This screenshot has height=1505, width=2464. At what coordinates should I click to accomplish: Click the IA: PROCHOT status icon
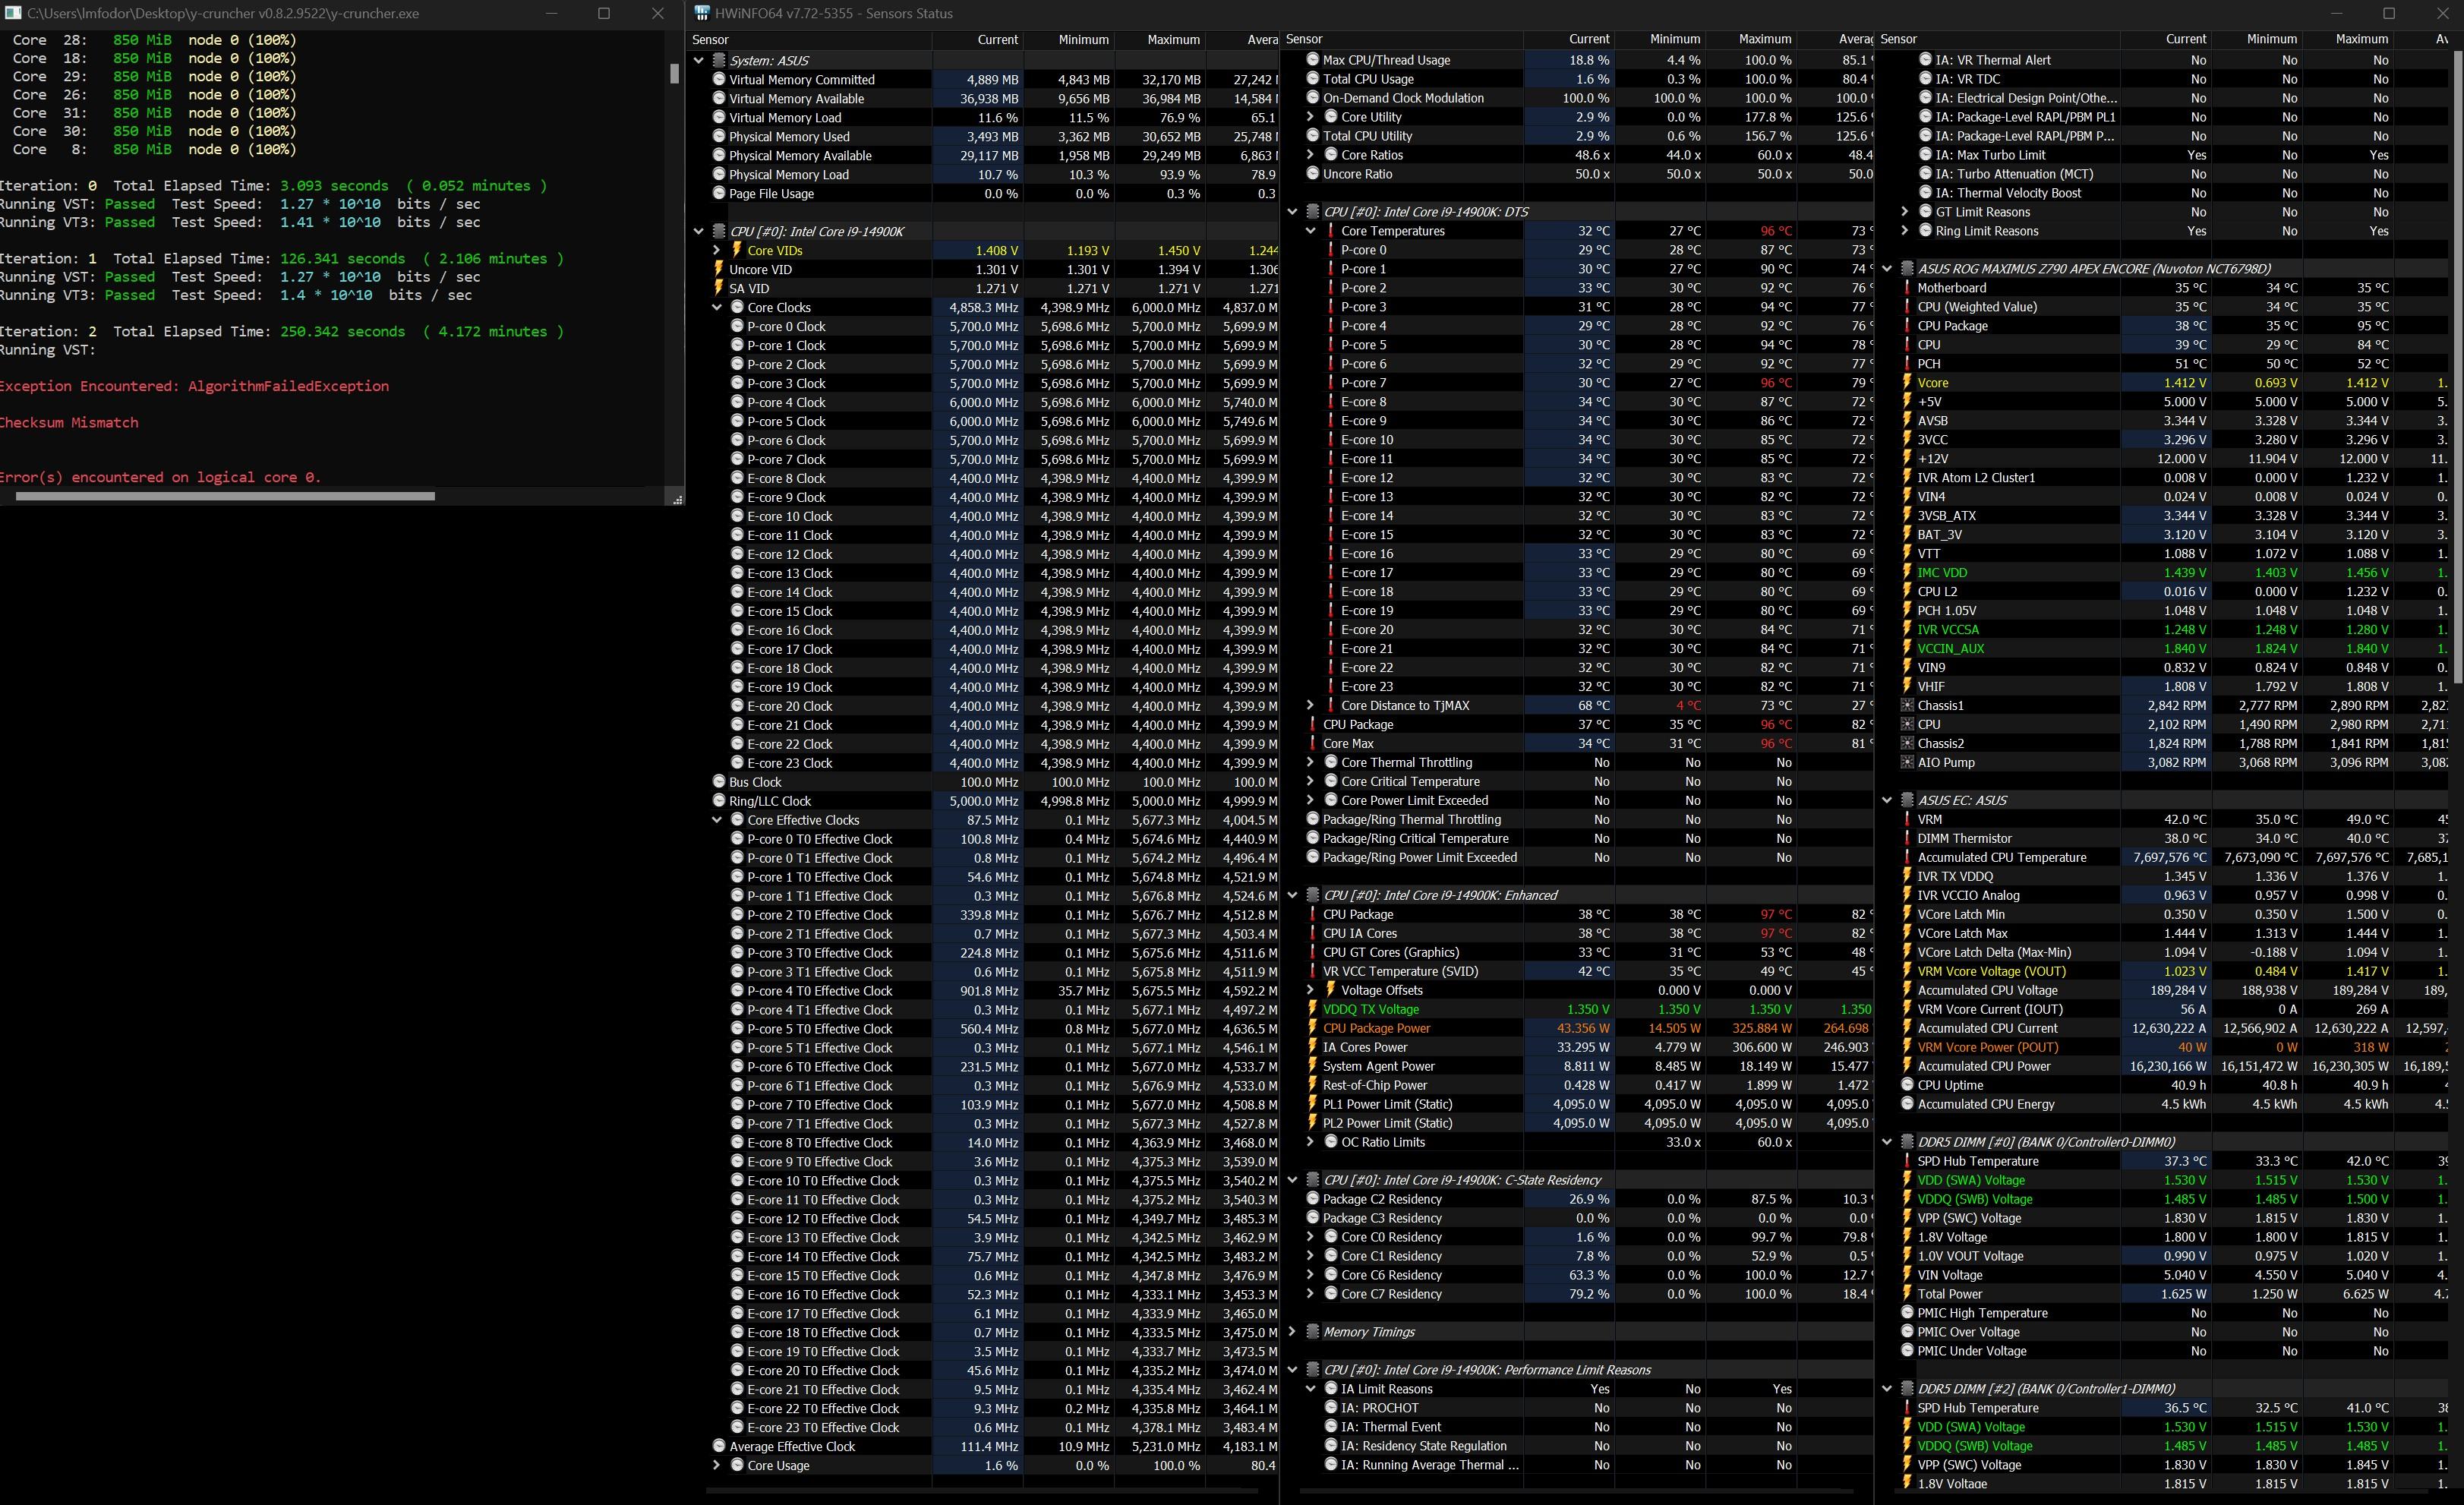click(1331, 1408)
